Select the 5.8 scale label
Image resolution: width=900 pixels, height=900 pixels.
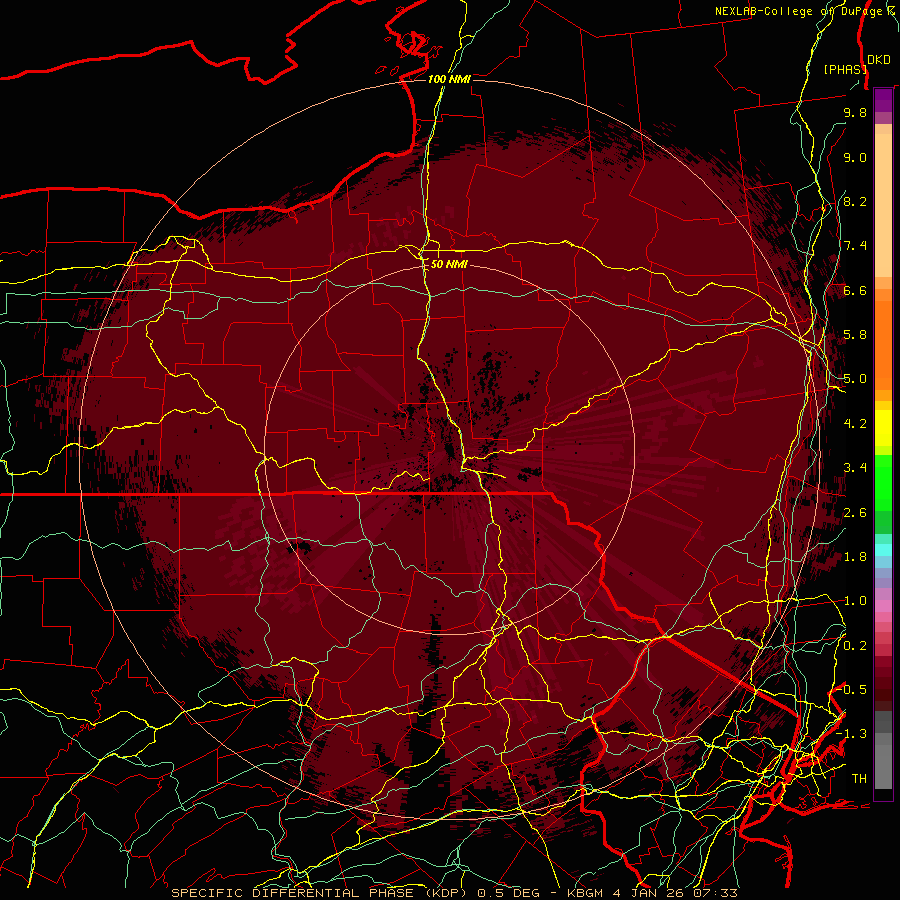(855, 335)
